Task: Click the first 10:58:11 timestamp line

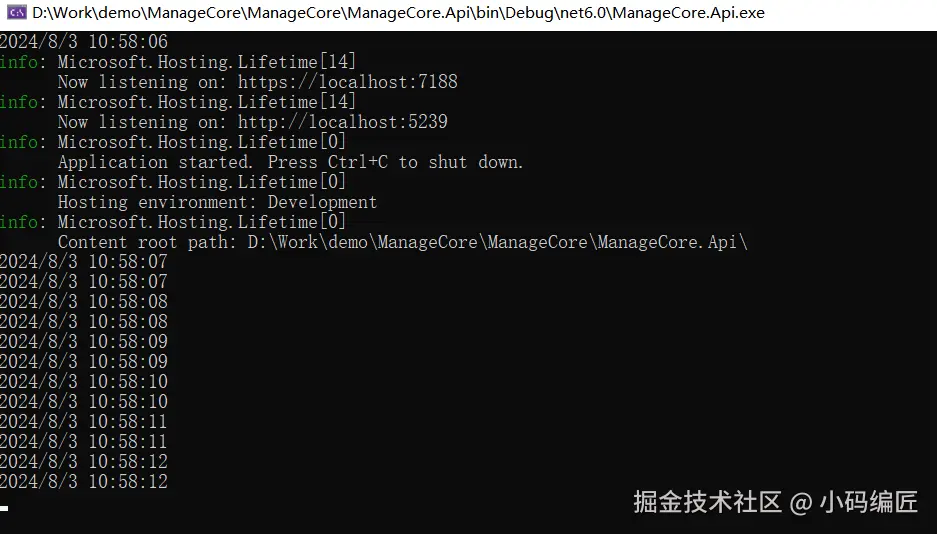Action: tap(84, 422)
